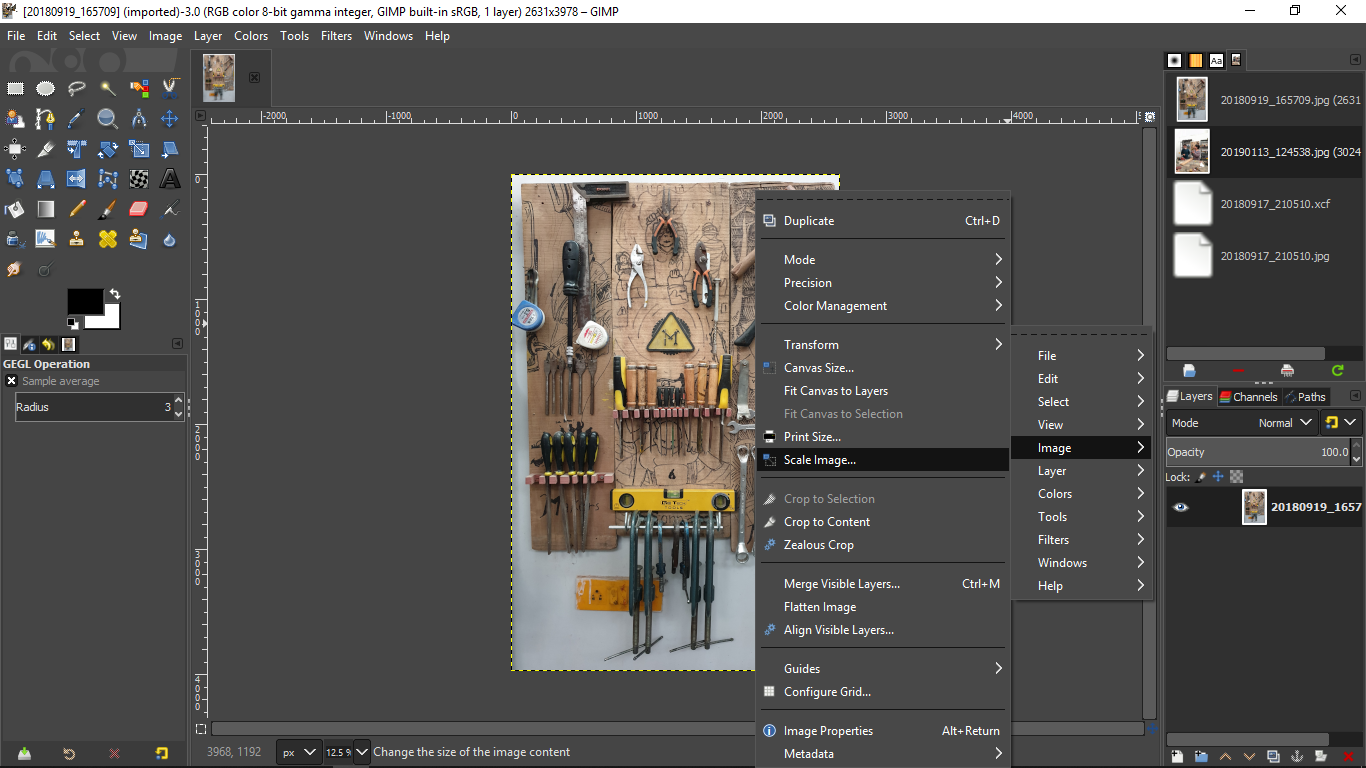1366x768 pixels.
Task: Toggle the Sample average checkbox
Action: pyautogui.click(x=12, y=381)
